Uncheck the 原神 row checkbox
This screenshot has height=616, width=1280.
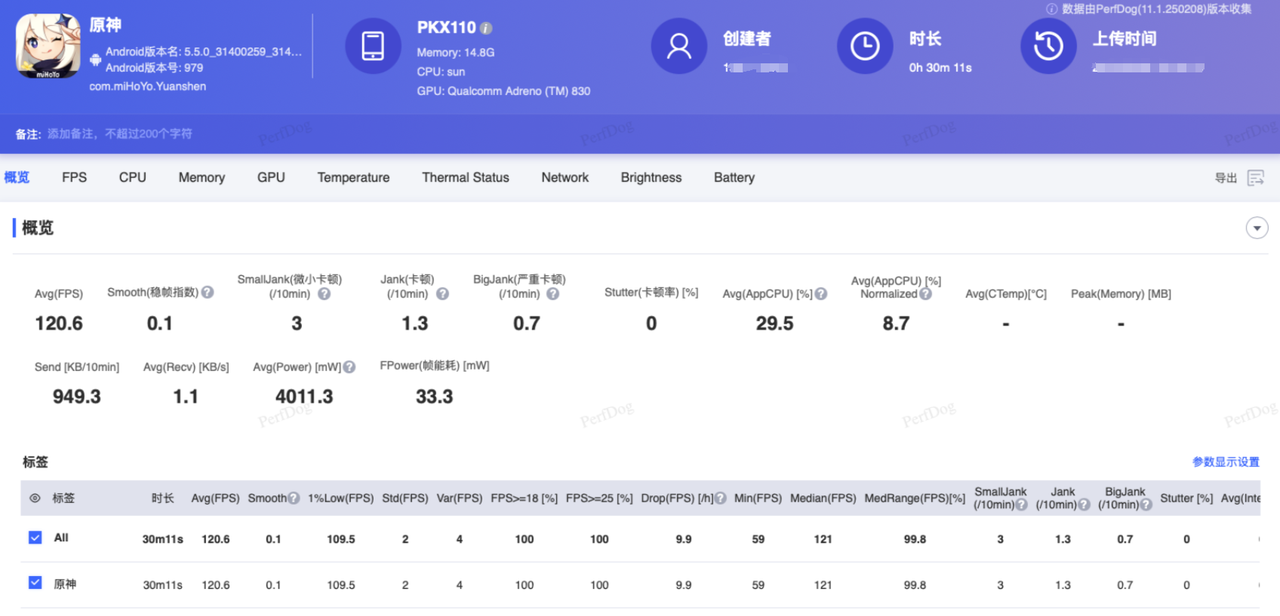(35, 583)
